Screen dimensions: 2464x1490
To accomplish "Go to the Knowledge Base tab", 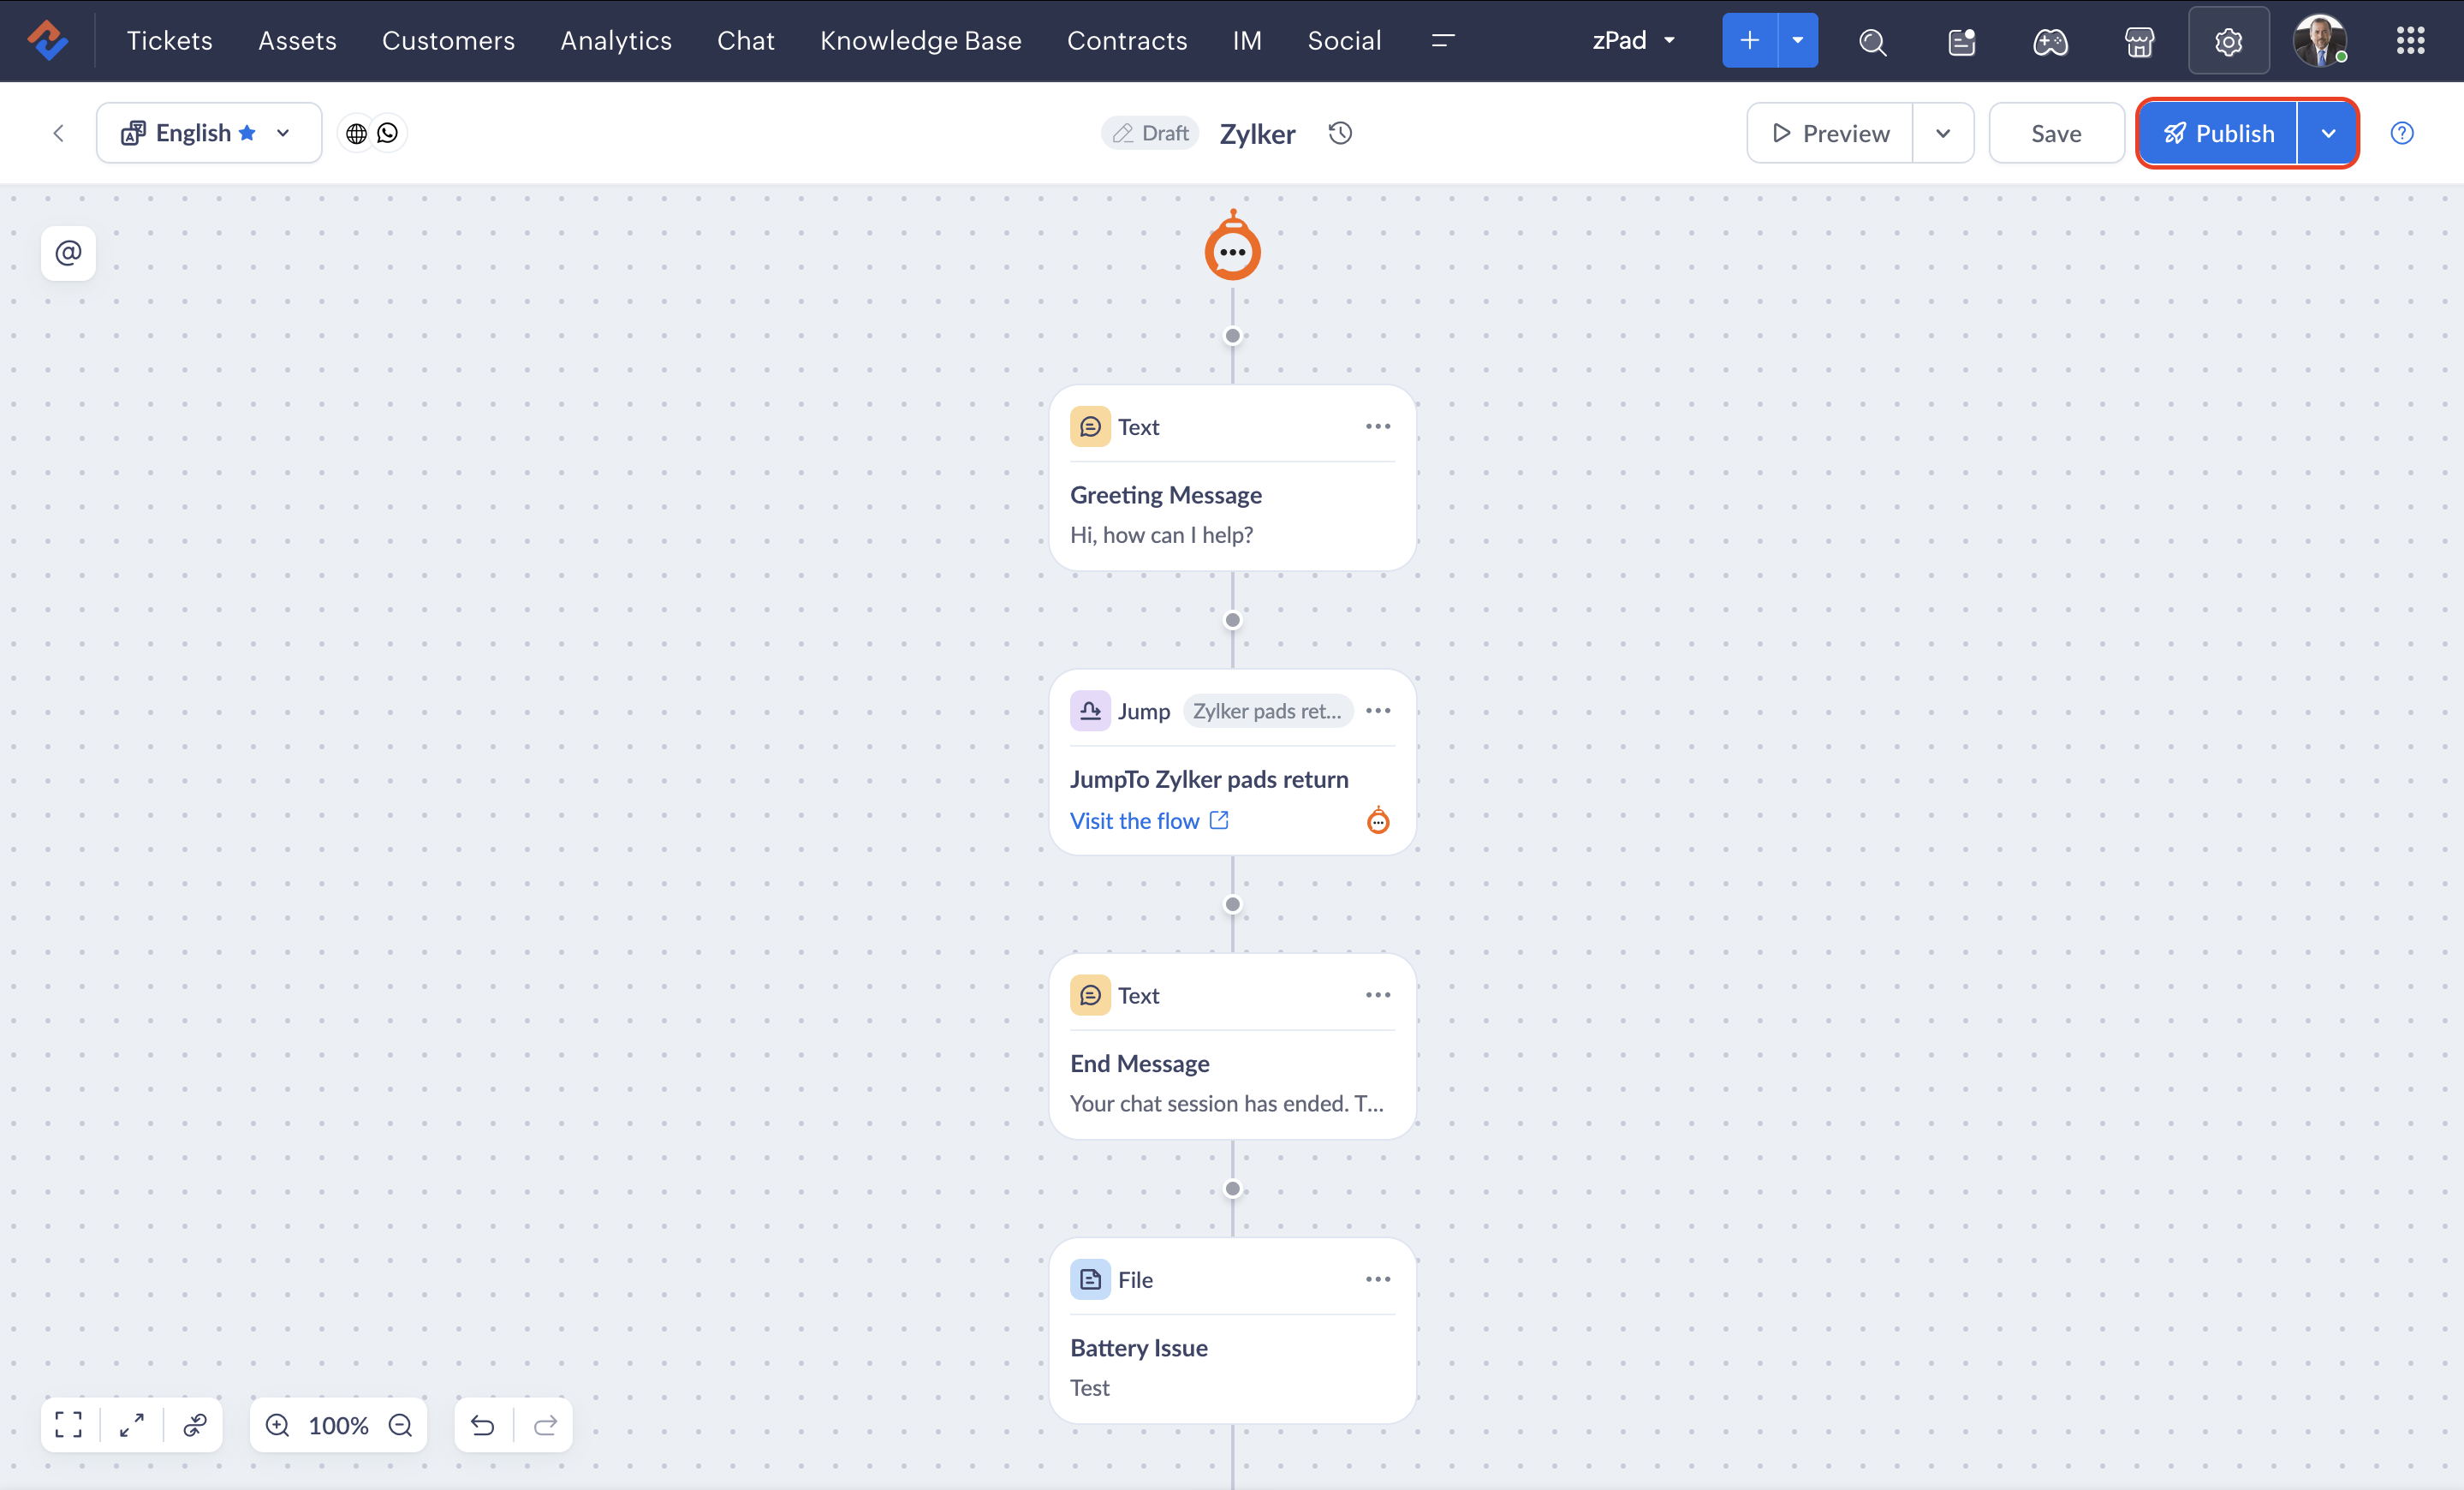I will pos(920,41).
